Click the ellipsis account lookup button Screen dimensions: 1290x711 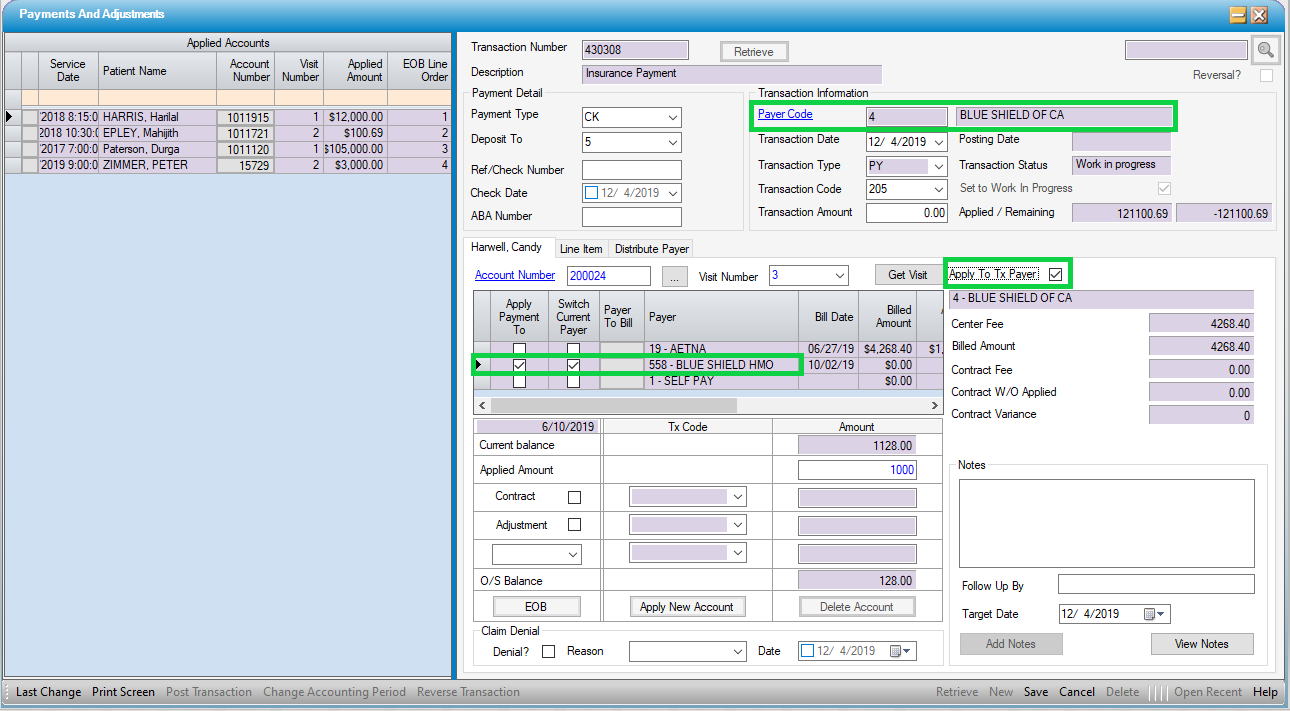(x=676, y=276)
